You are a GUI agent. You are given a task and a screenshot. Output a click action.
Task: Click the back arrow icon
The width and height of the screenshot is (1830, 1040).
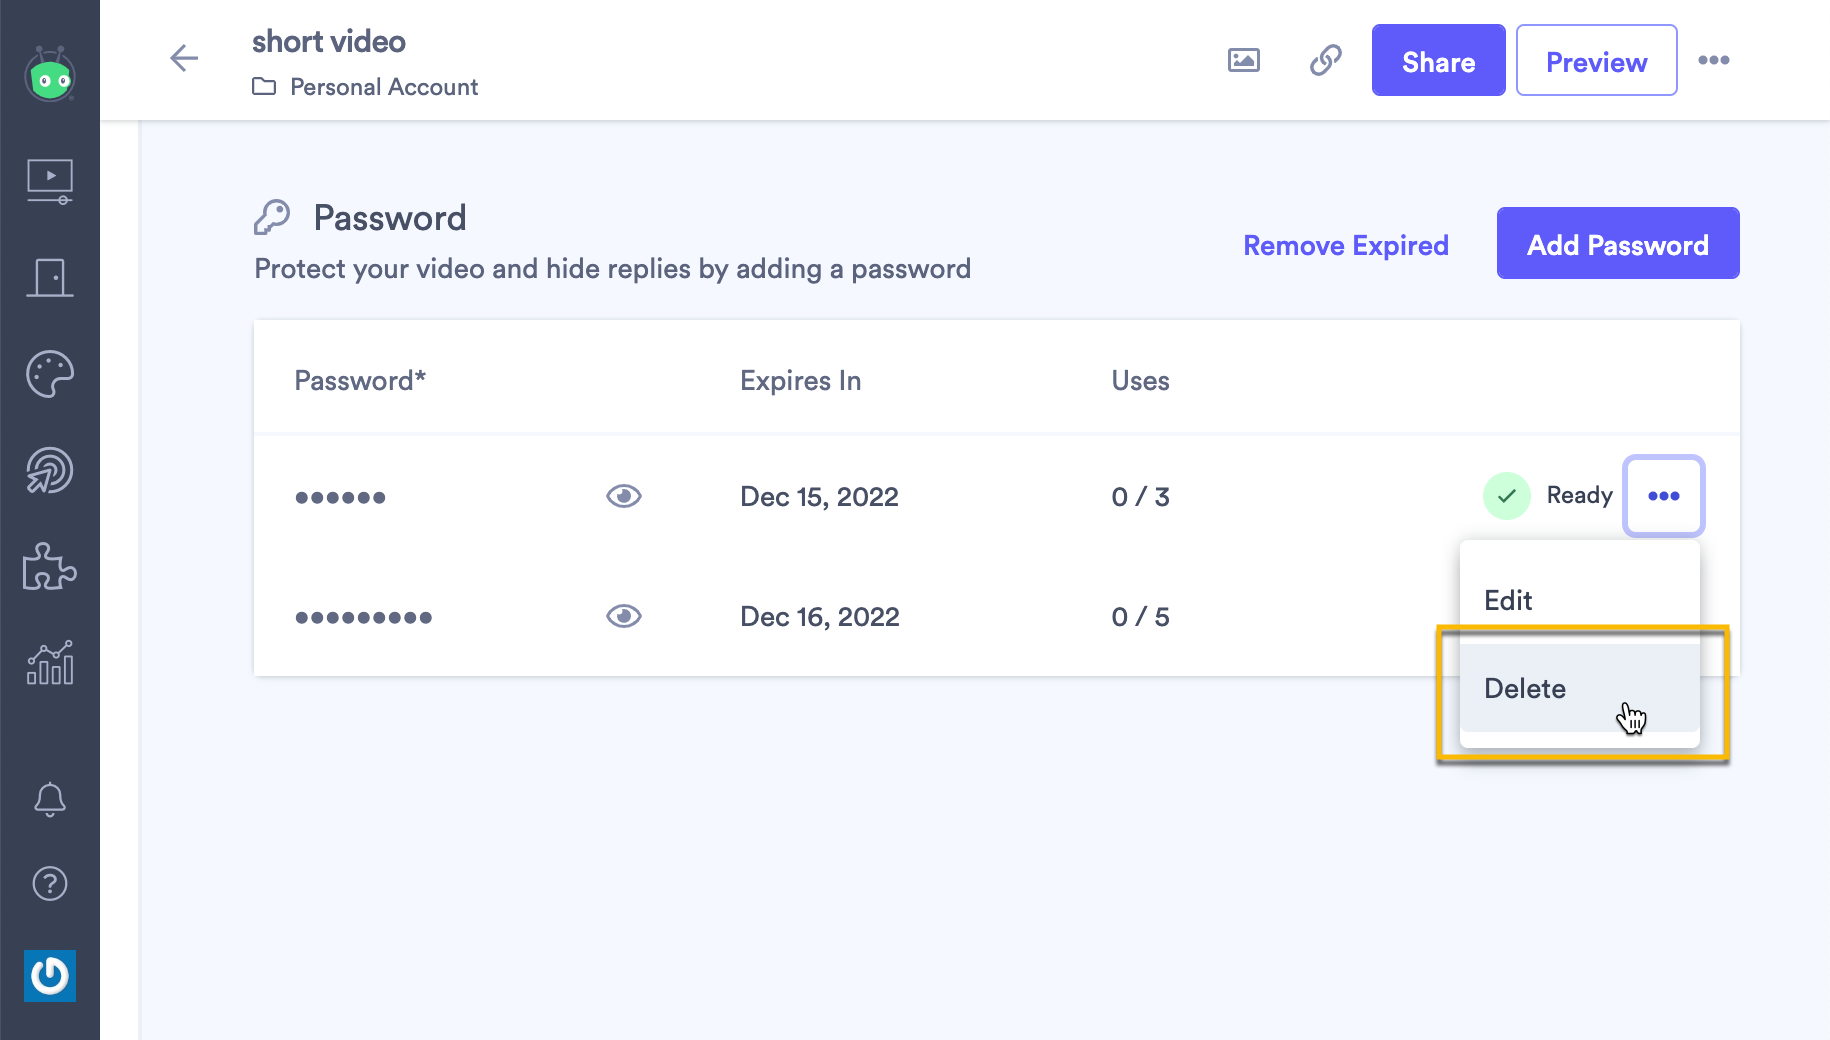coord(184,59)
